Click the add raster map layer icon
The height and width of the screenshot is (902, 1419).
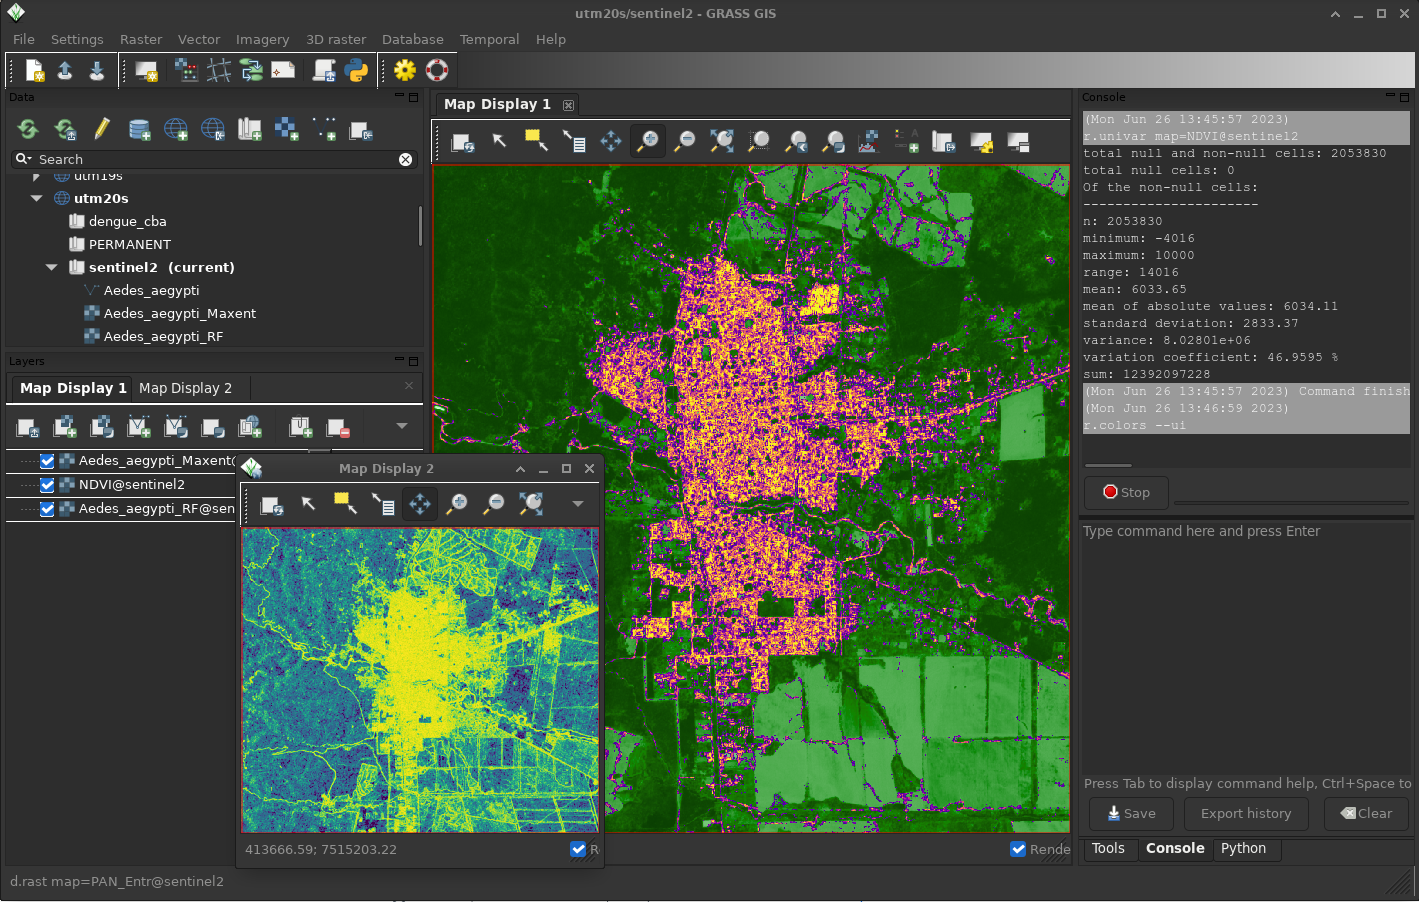pos(65,428)
